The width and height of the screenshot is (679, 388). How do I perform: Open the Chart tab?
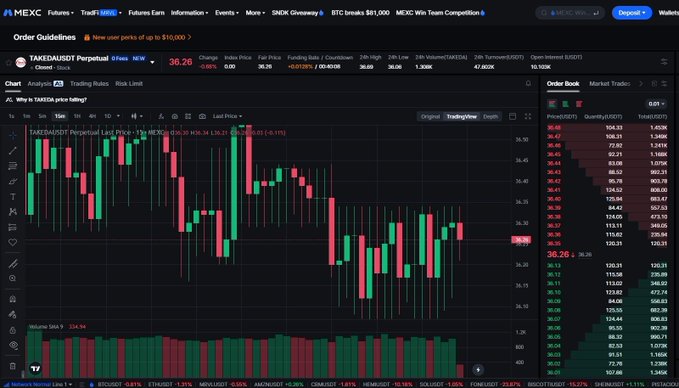click(13, 84)
